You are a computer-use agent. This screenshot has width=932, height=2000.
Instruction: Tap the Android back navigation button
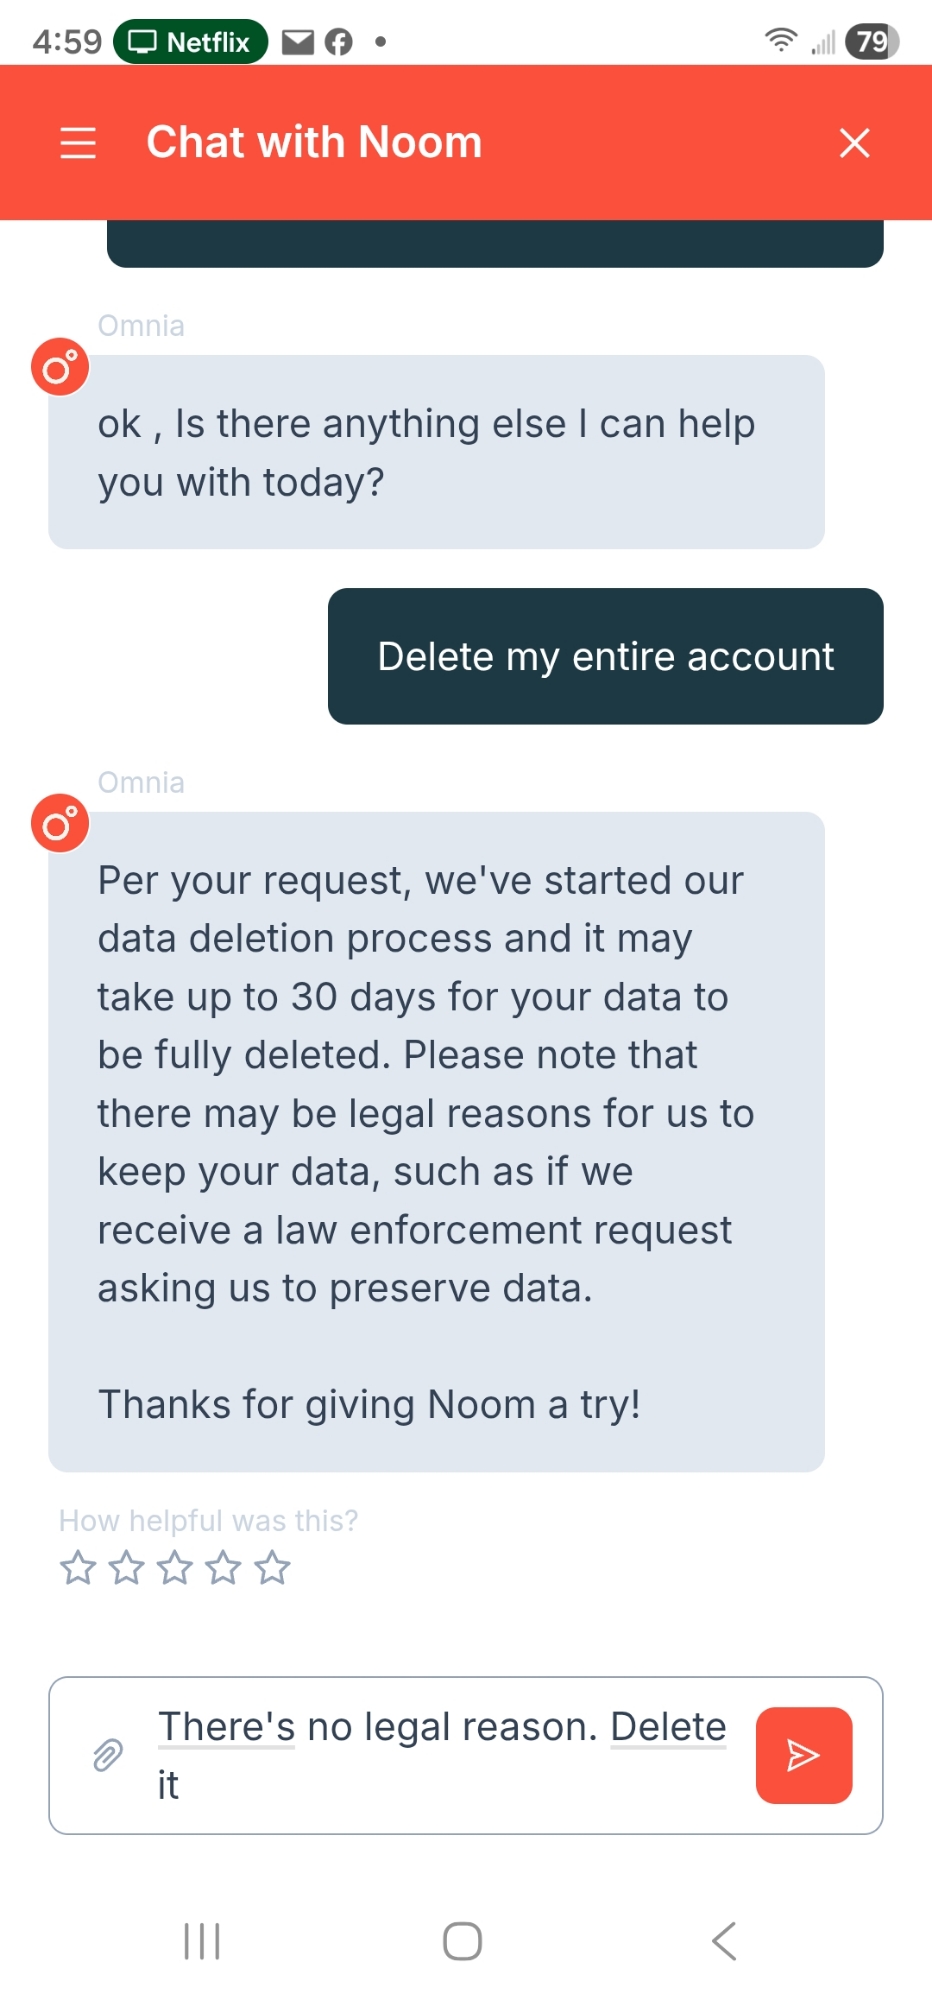[724, 1941]
